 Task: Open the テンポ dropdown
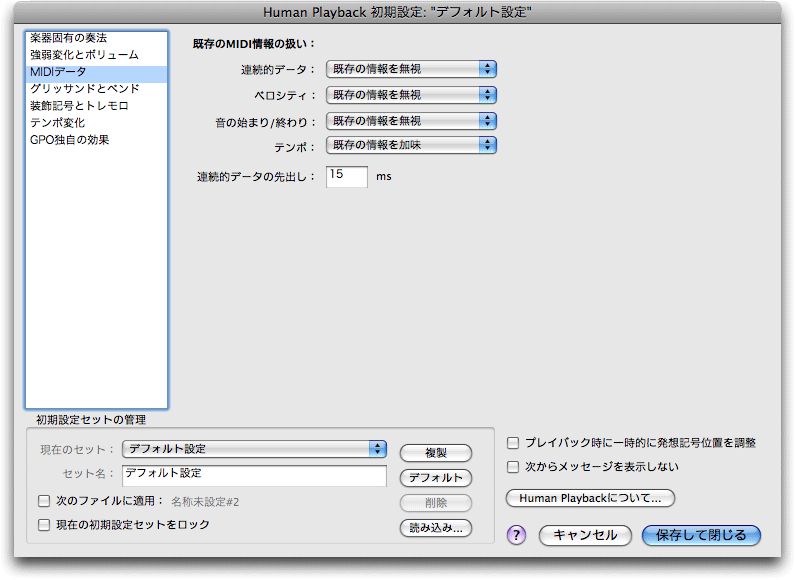411,145
